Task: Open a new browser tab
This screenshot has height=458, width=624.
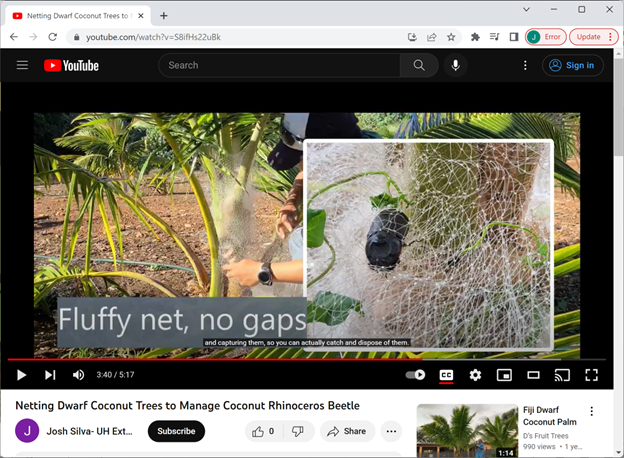Action: [x=164, y=16]
